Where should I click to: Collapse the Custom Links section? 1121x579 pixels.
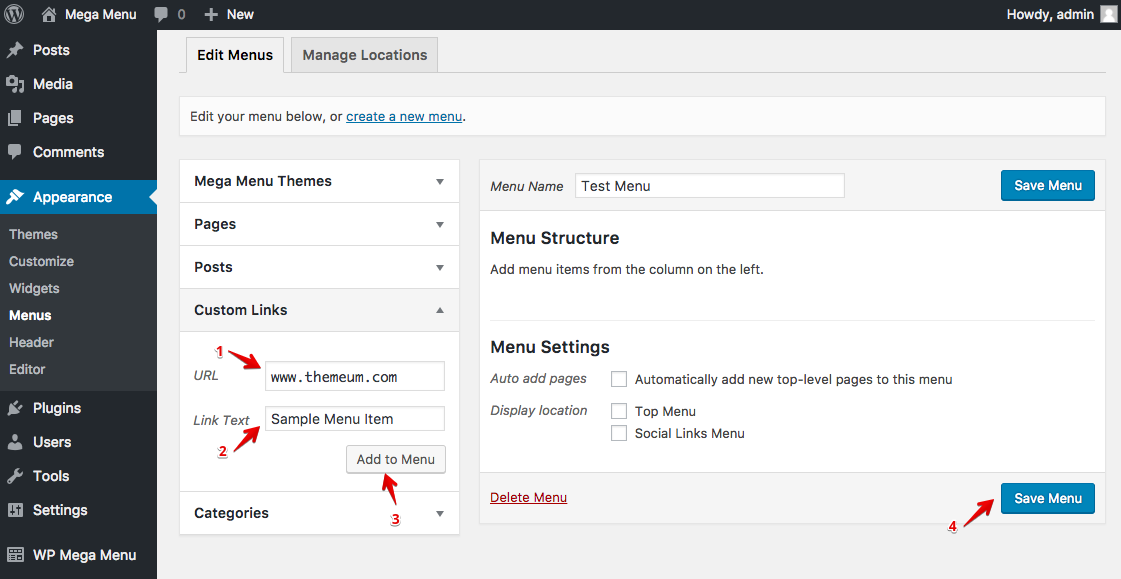tap(440, 310)
